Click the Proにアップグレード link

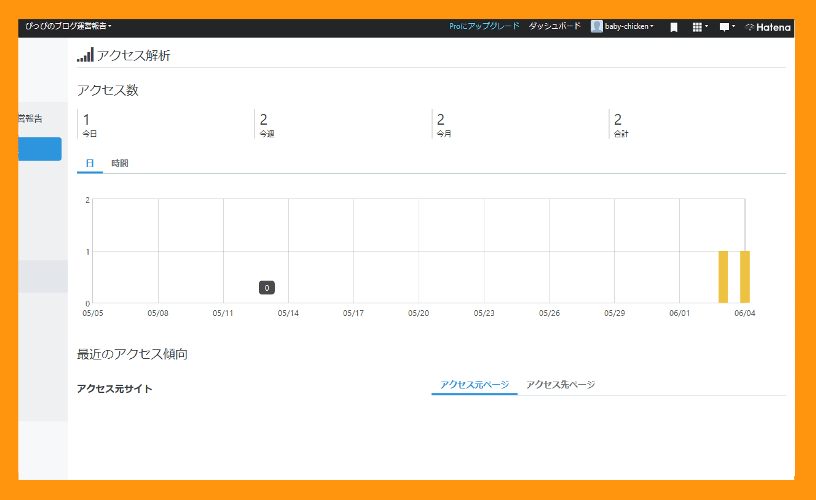pos(484,26)
